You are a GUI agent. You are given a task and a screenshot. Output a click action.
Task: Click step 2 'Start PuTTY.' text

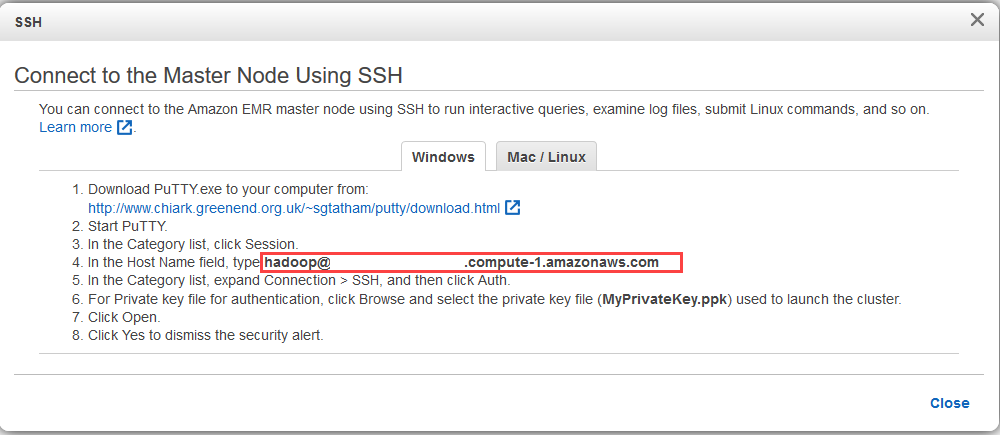tap(128, 226)
